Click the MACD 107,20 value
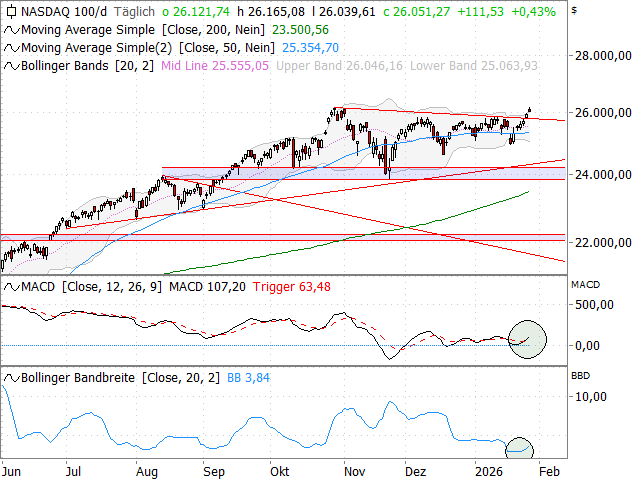The width and height of the screenshot is (640, 480). click(207, 287)
